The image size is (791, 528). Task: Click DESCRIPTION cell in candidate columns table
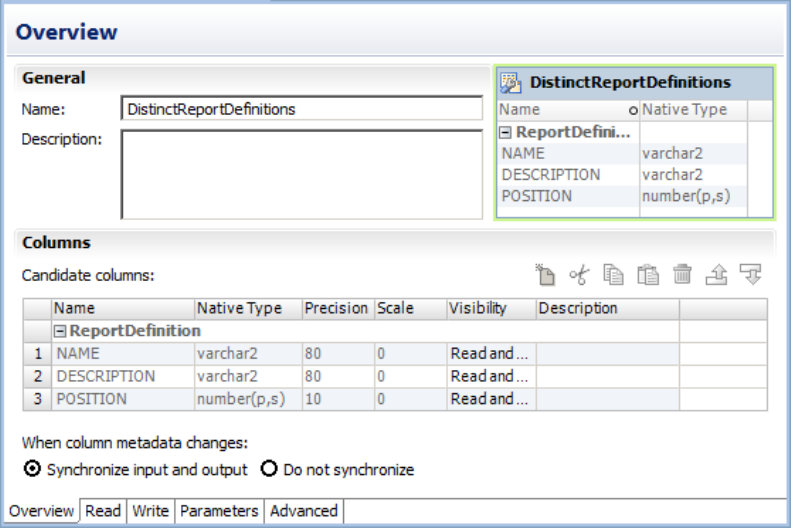(123, 376)
